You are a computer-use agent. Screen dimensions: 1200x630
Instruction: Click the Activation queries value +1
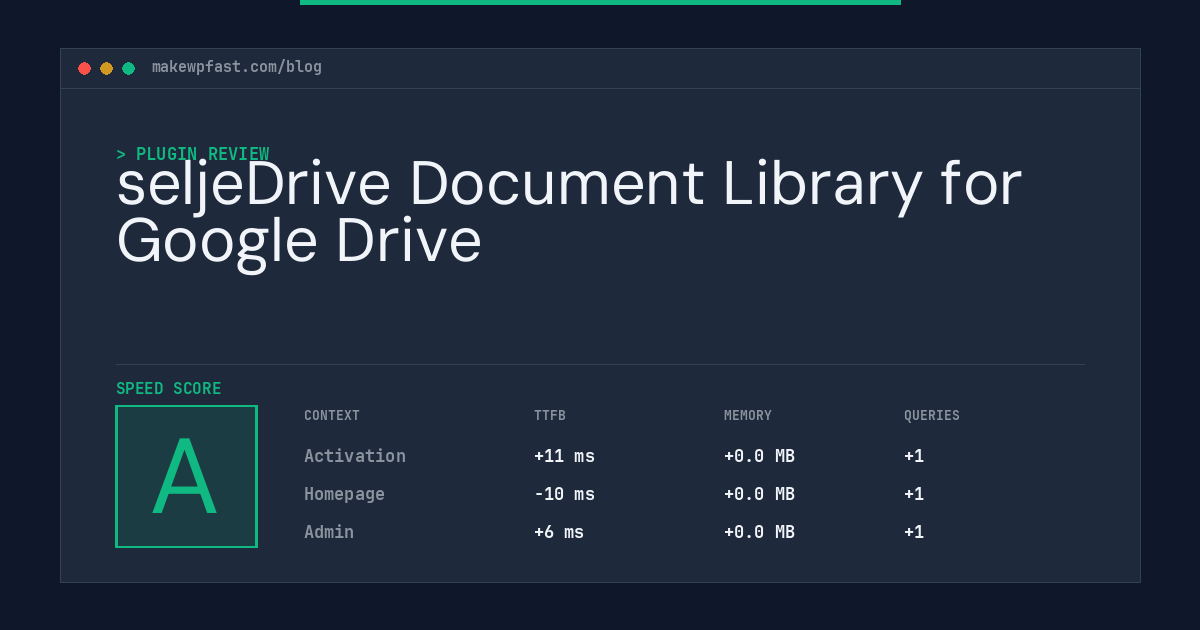click(x=914, y=456)
